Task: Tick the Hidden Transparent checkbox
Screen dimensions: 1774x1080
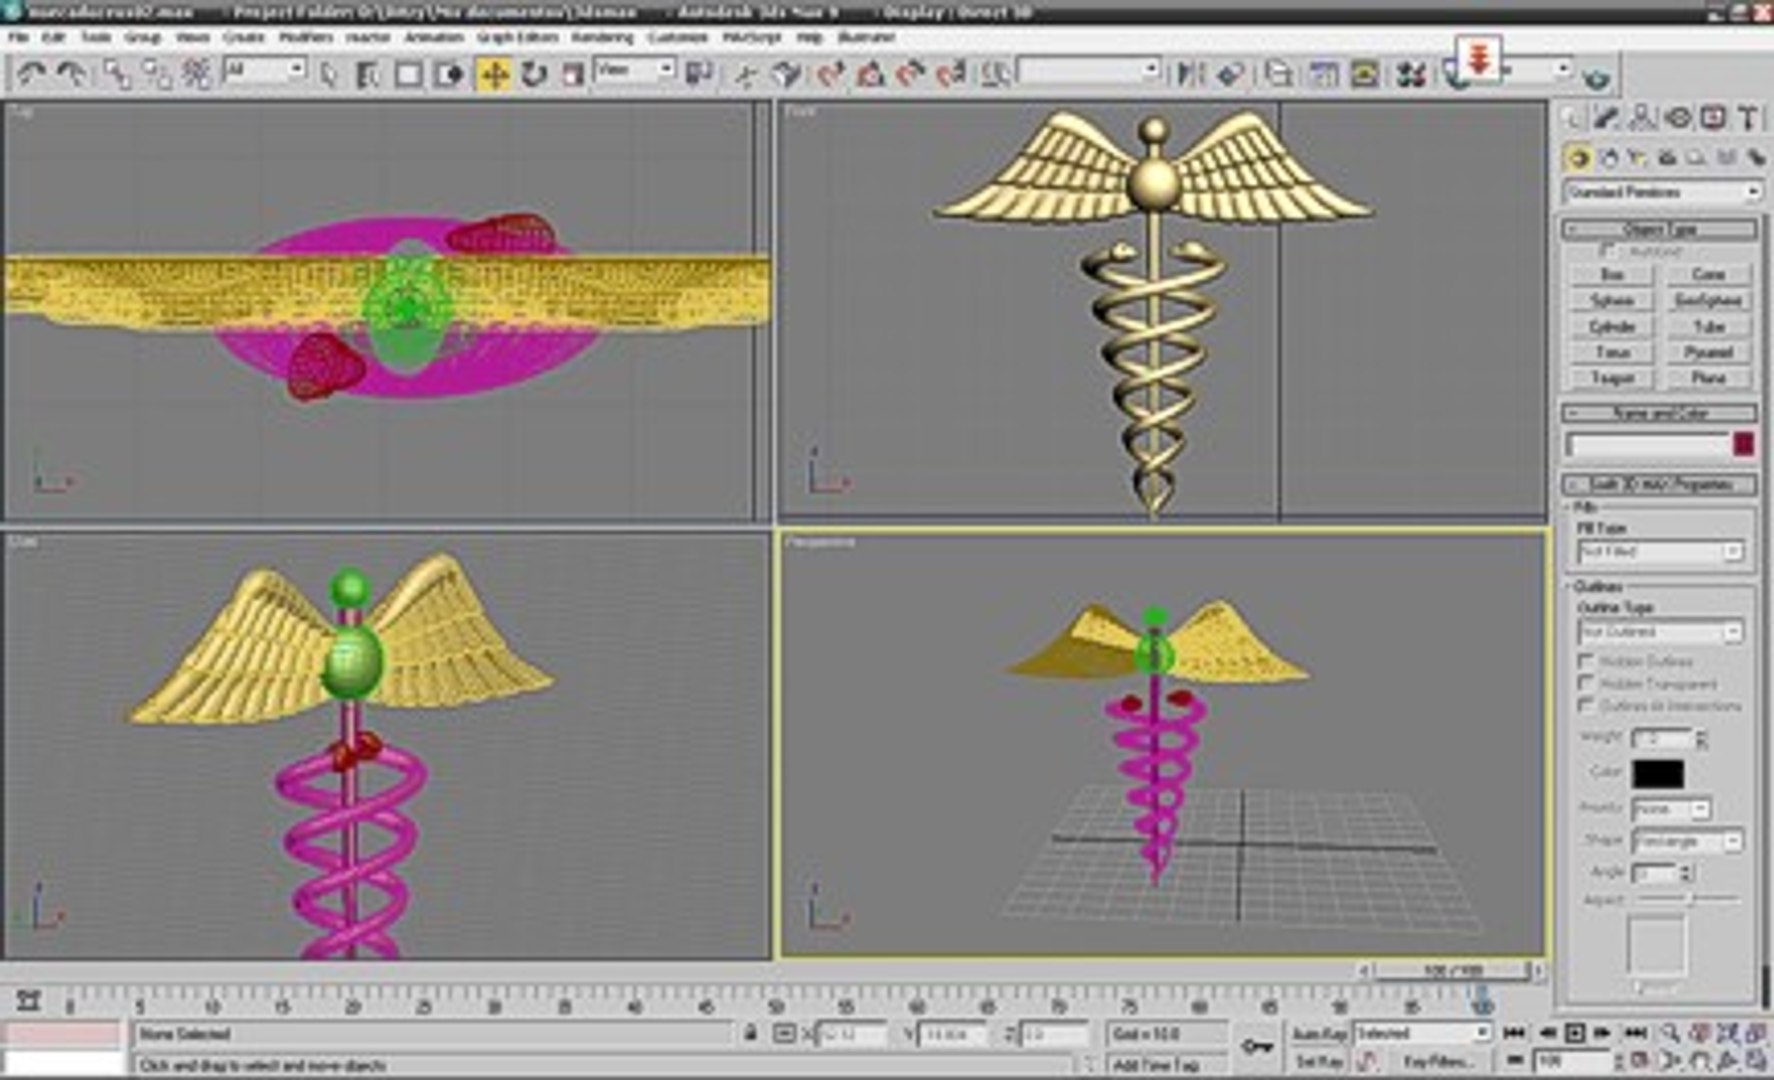Action: [1586, 683]
